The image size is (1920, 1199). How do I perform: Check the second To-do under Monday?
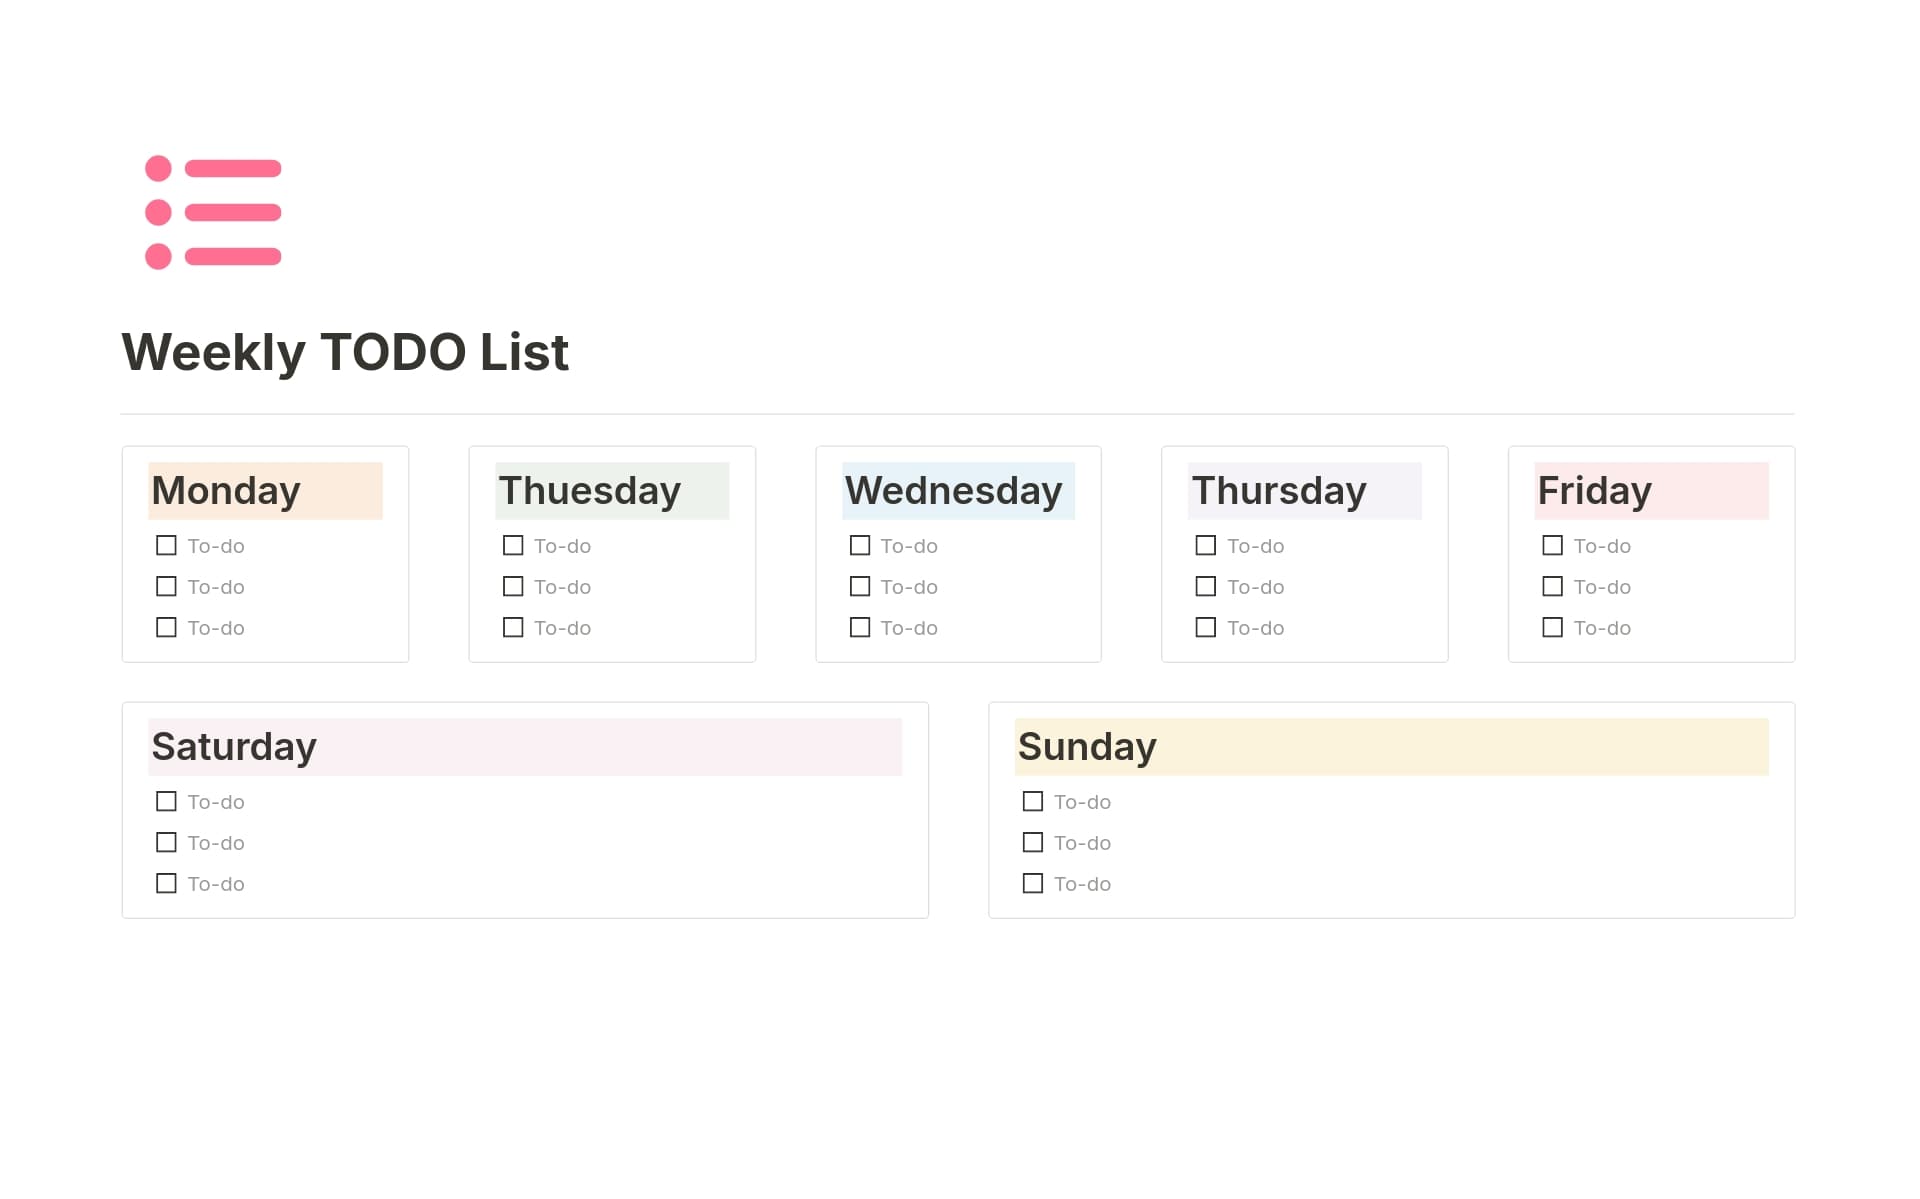(x=166, y=586)
